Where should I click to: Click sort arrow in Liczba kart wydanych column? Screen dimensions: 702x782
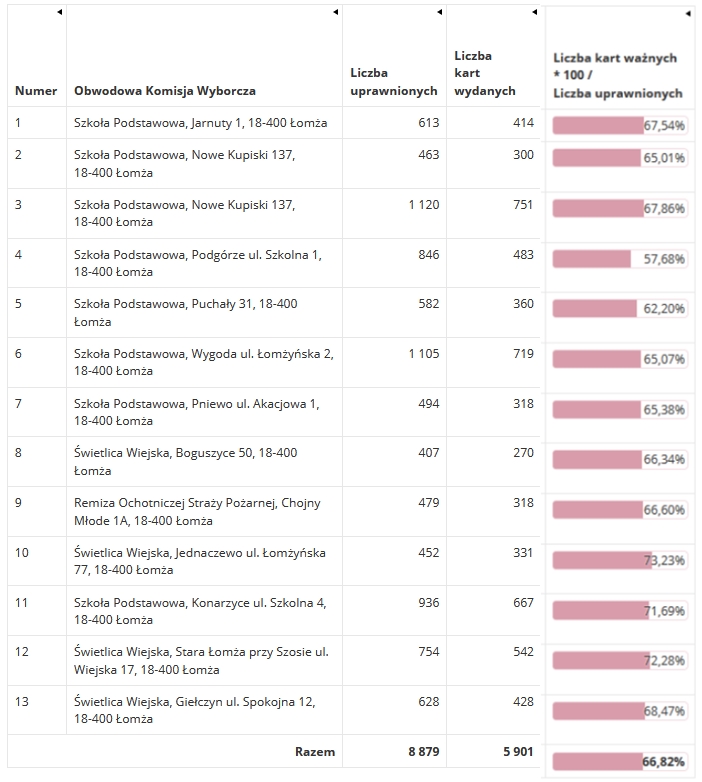(x=534, y=12)
